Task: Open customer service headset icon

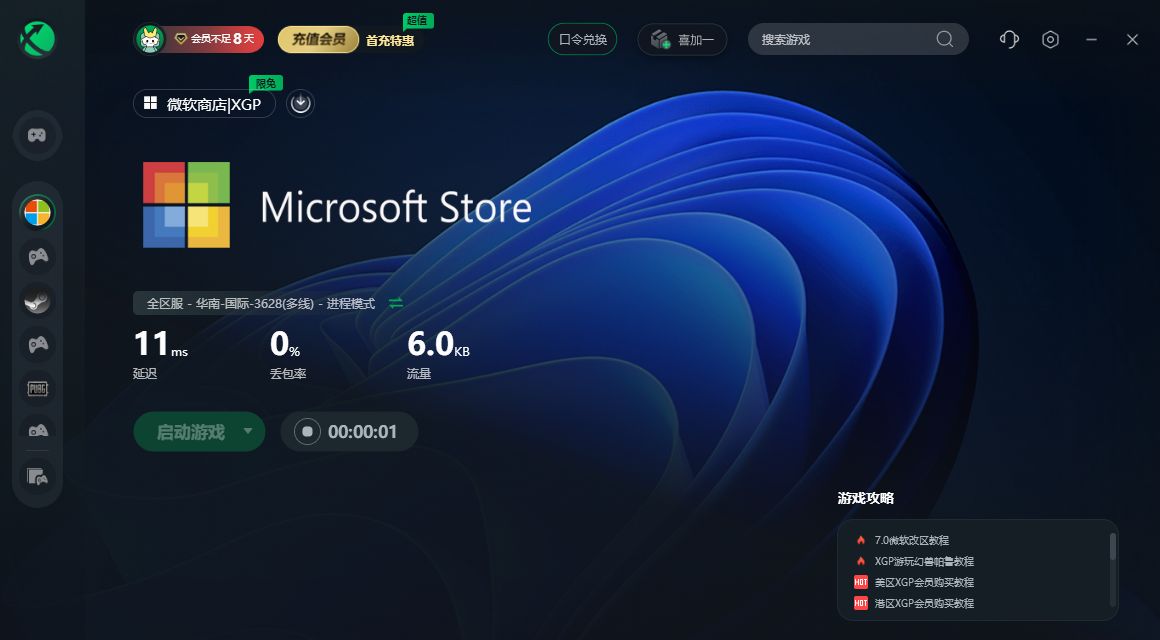Action: 1009,39
